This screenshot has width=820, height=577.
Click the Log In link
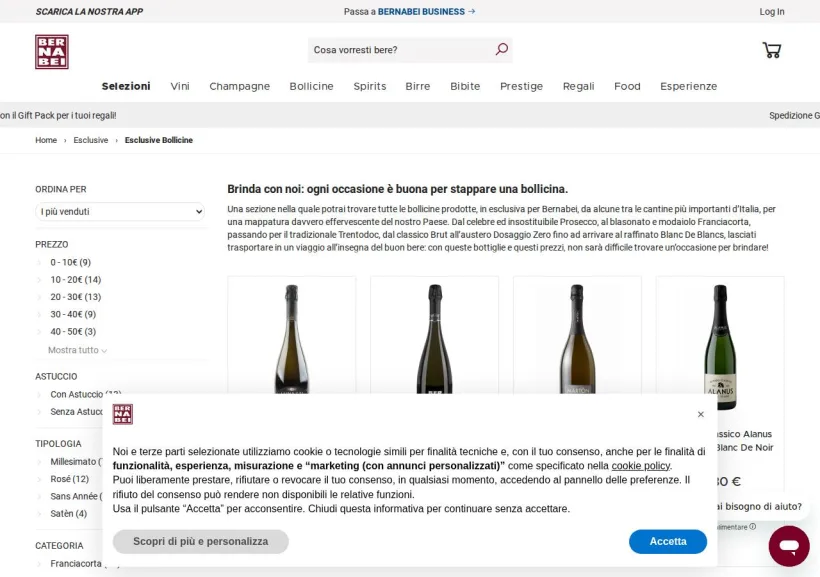pyautogui.click(x=772, y=12)
